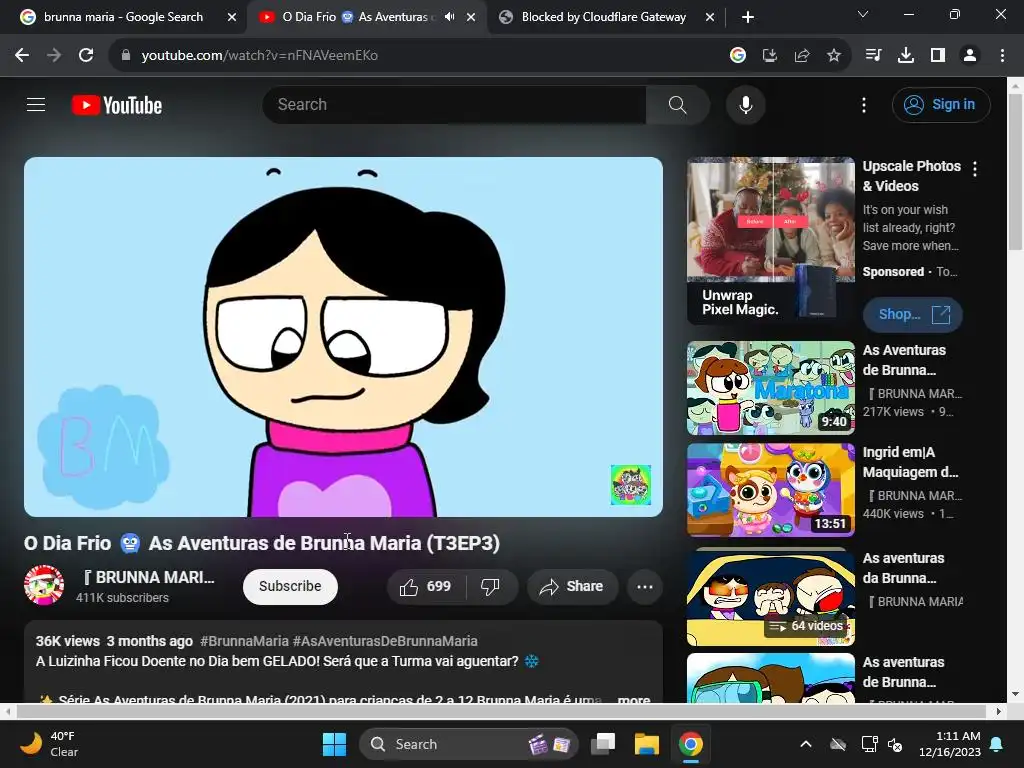1024x768 pixels.
Task: Share this page via address bar icon
Action: tap(801, 56)
